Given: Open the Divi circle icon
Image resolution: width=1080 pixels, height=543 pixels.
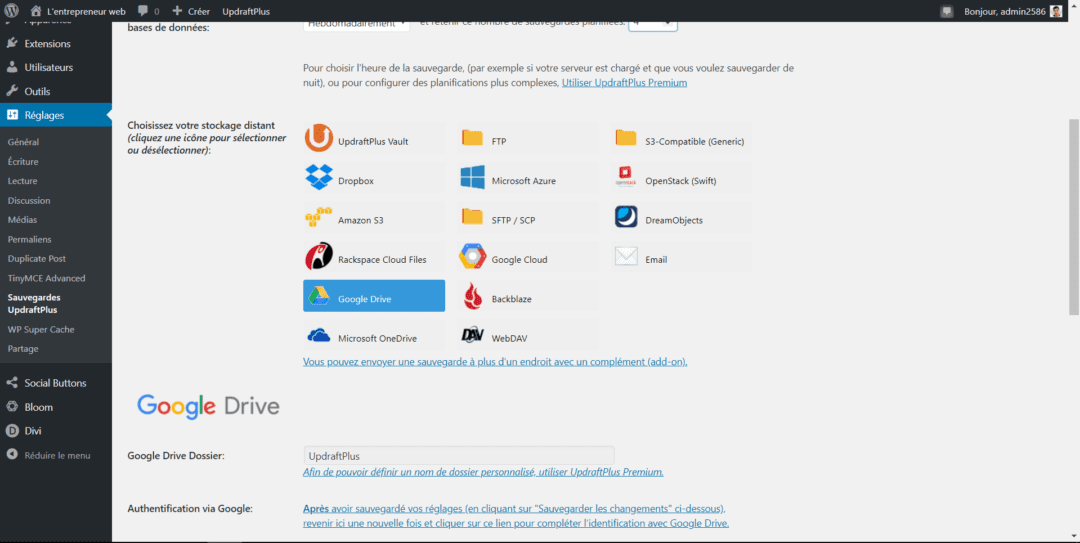Looking at the screenshot, I should coord(12,431).
